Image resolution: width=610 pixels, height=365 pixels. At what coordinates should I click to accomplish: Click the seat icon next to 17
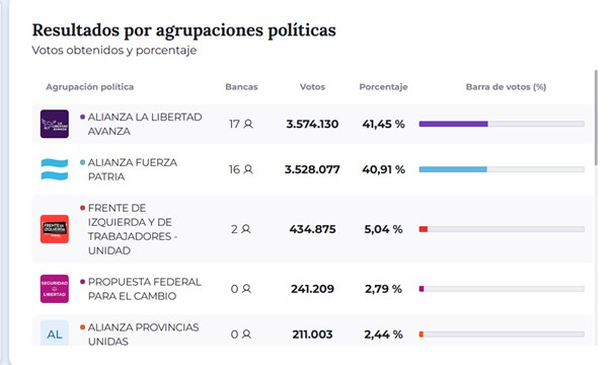point(248,124)
